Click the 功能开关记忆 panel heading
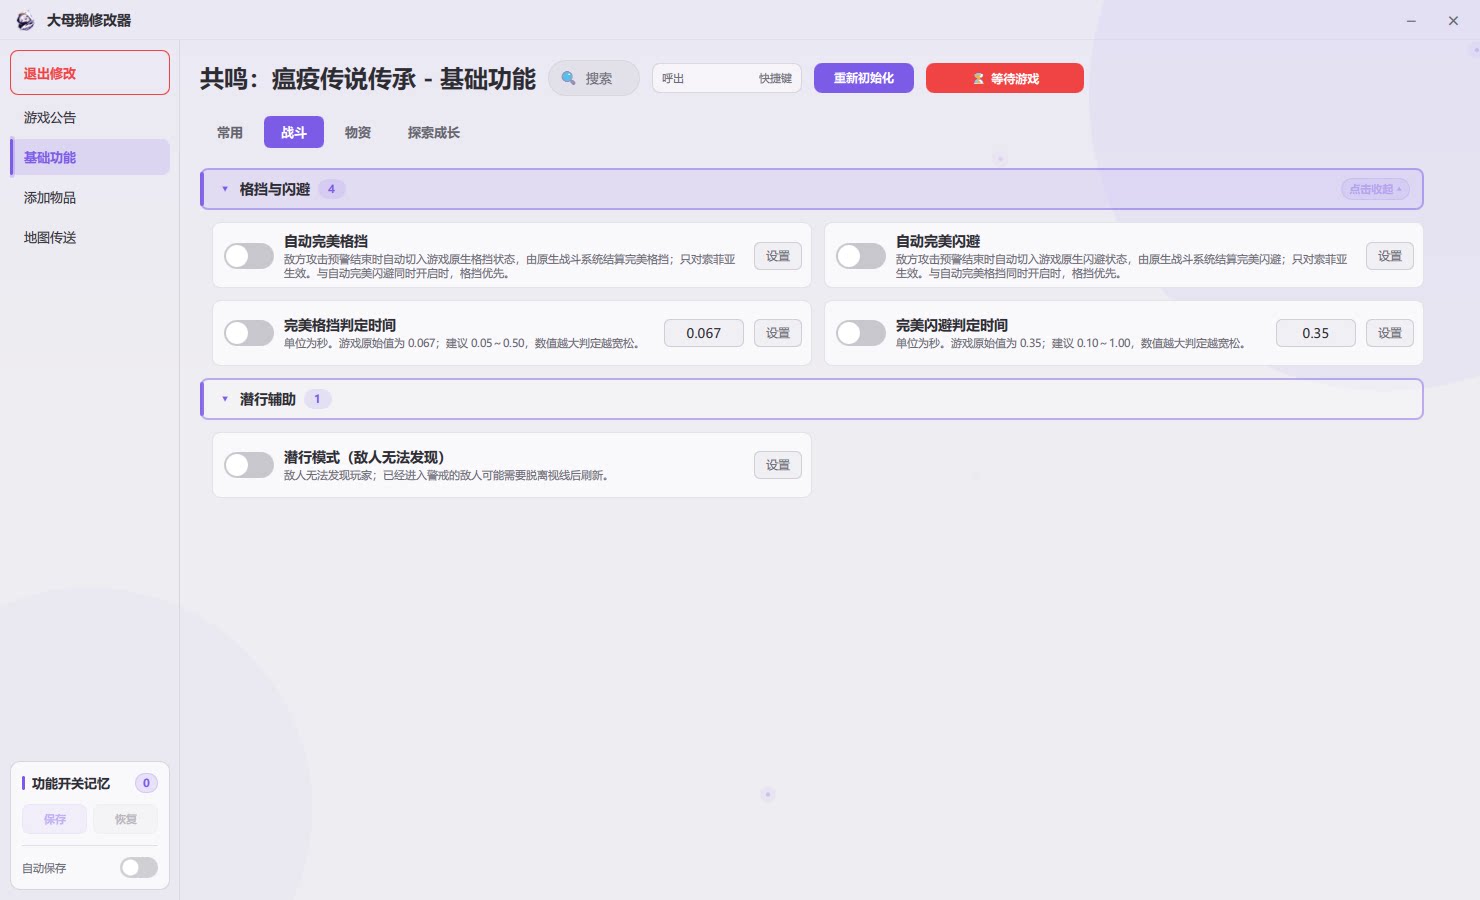This screenshot has width=1480, height=900. tap(71, 783)
